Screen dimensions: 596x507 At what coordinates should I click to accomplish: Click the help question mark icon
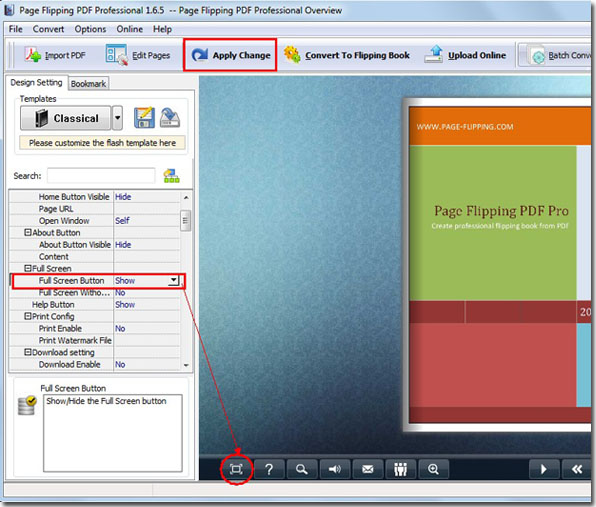pyautogui.click(x=269, y=469)
